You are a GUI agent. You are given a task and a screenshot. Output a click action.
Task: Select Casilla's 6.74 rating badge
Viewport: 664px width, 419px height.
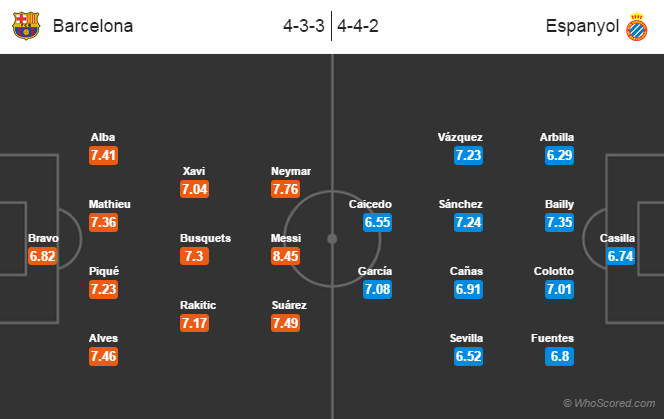(620, 256)
